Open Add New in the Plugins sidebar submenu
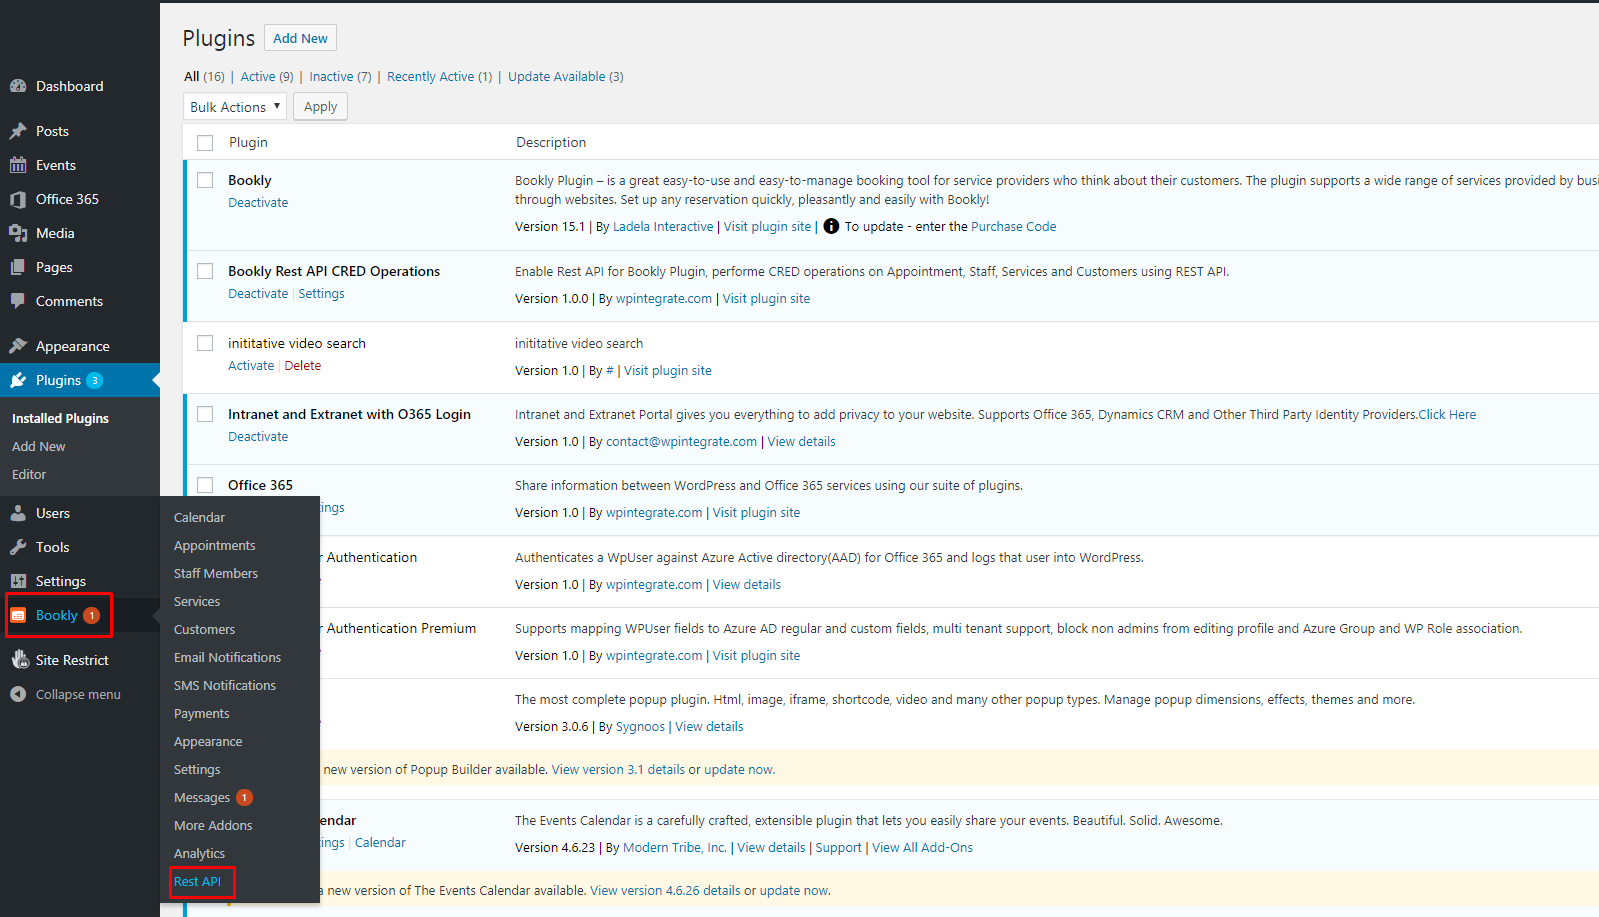The height and width of the screenshot is (917, 1599). 39,446
